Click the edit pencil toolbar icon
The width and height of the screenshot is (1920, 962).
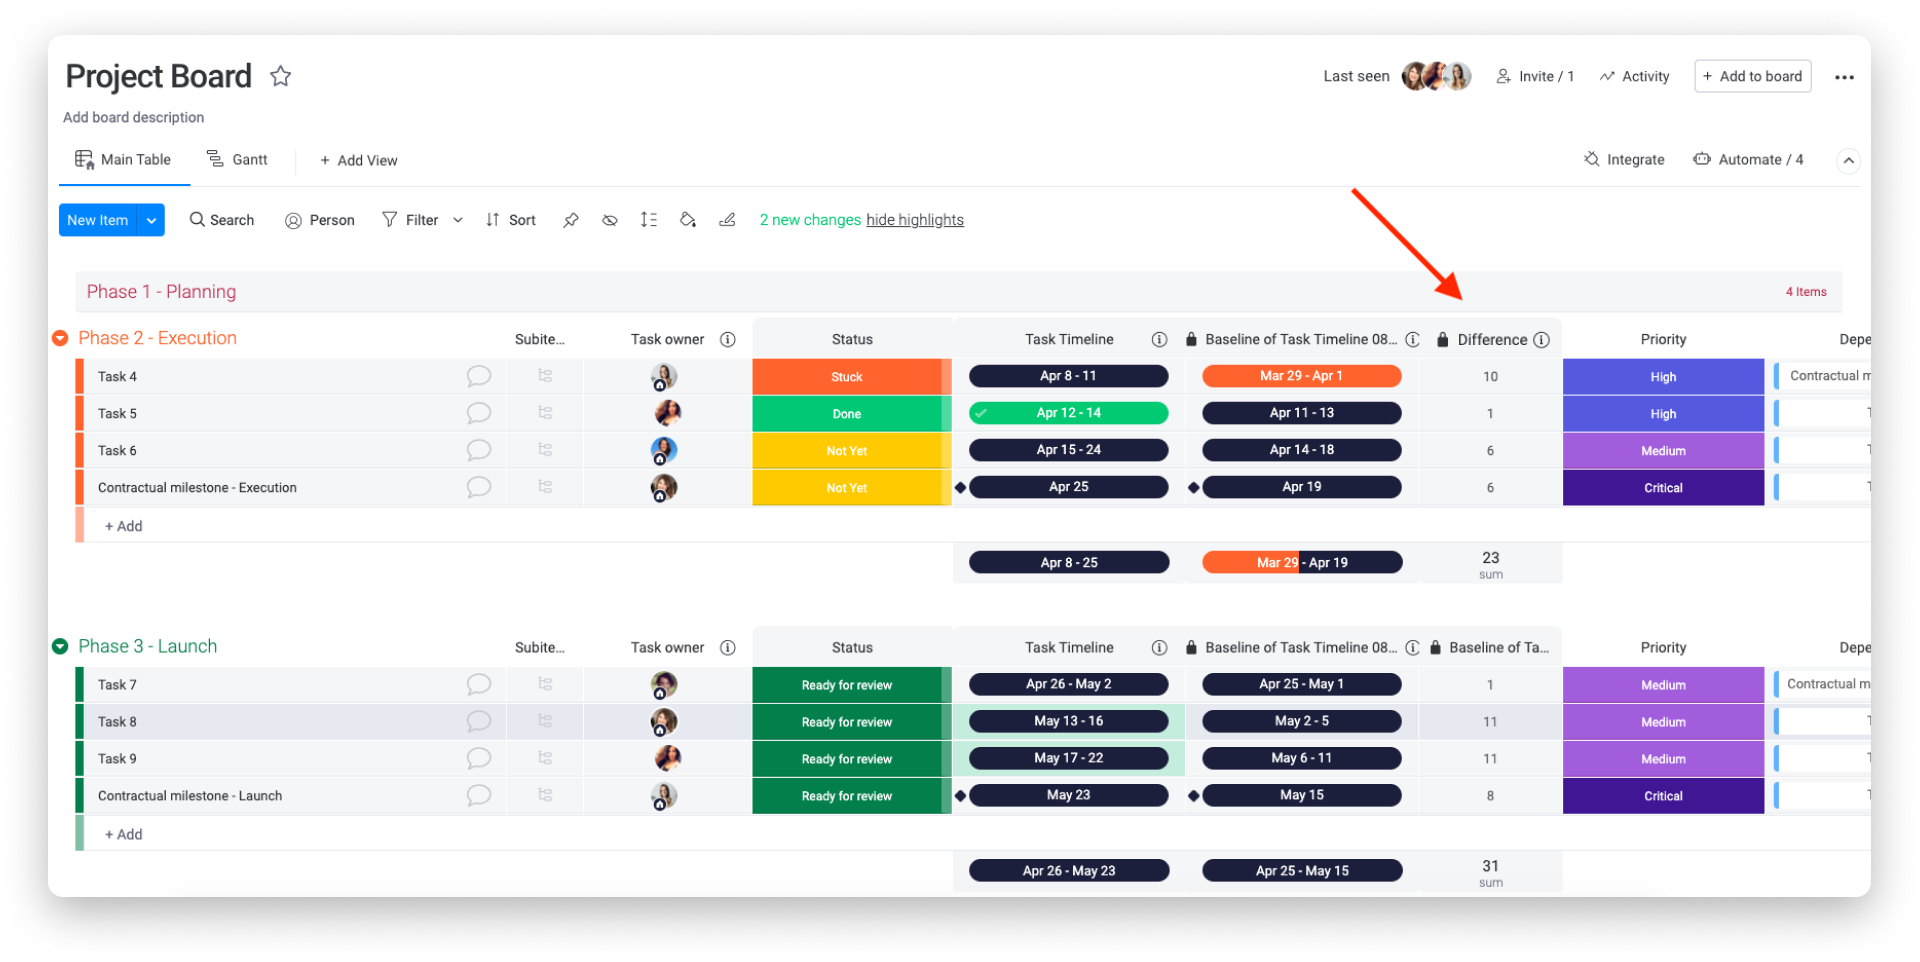[x=727, y=220]
